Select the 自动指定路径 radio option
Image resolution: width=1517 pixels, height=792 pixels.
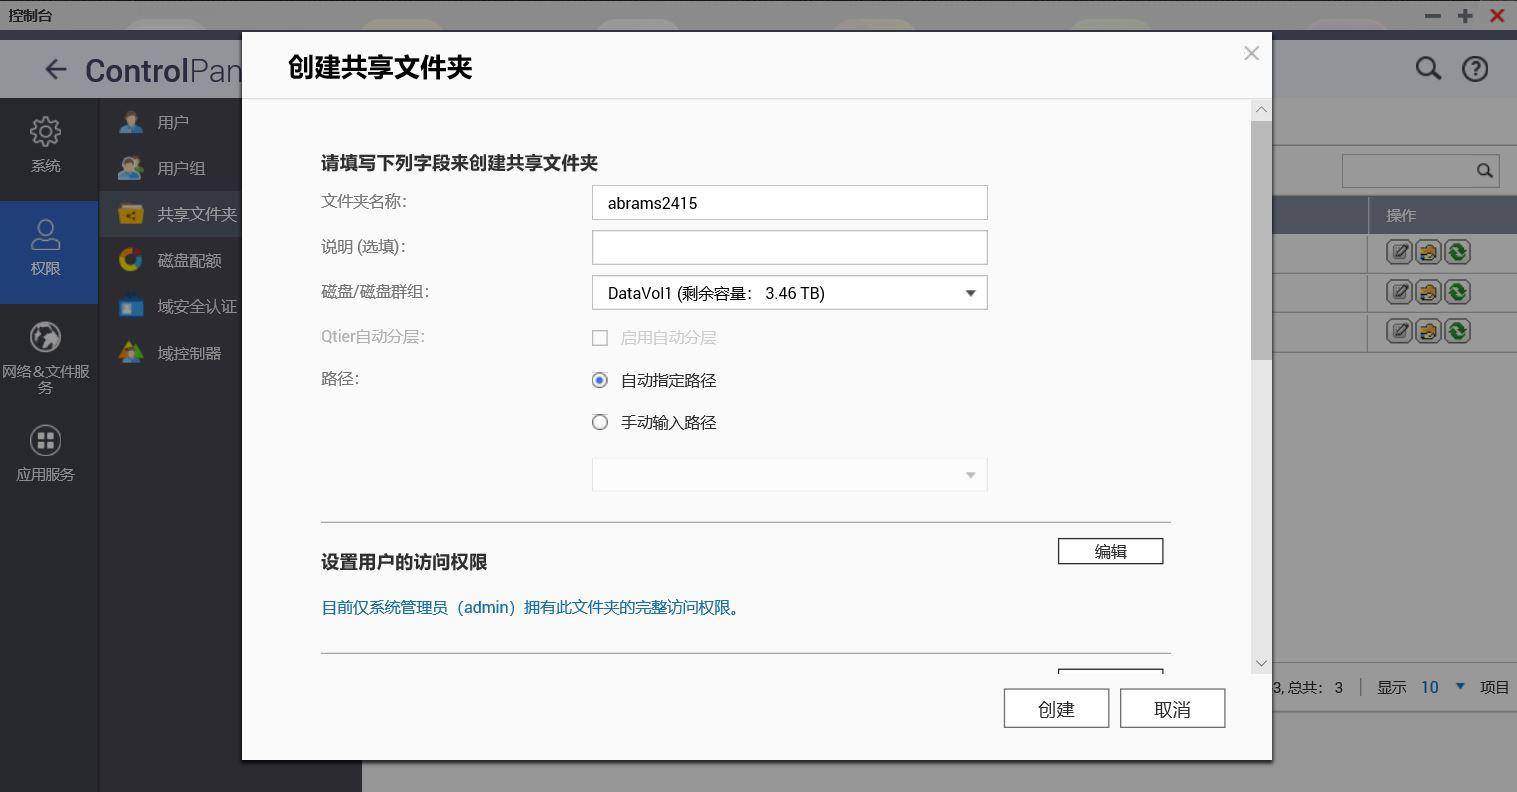pyautogui.click(x=600, y=380)
